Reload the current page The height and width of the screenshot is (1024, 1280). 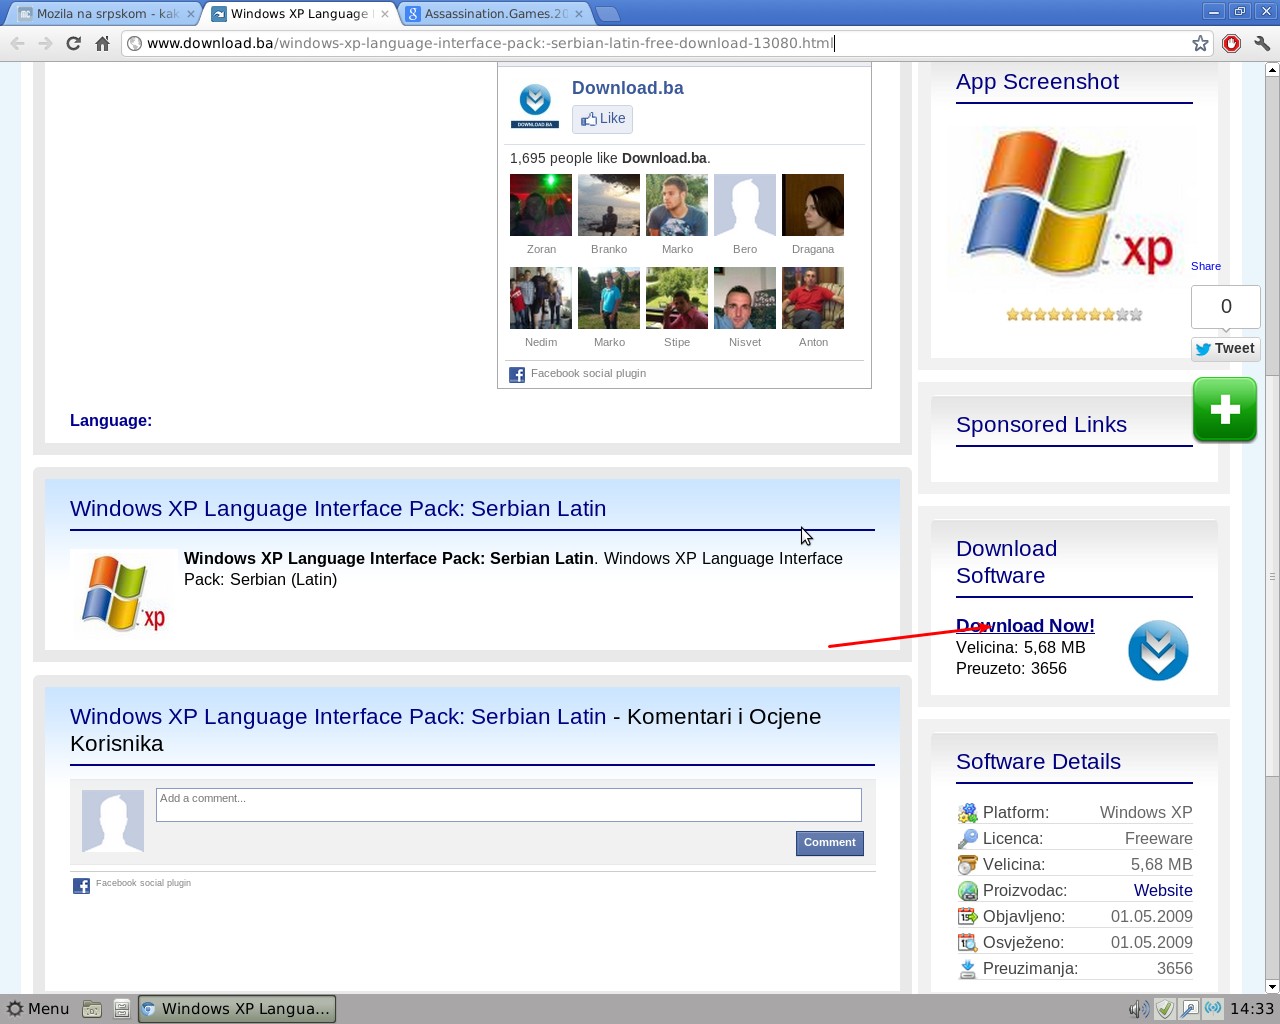(x=73, y=43)
